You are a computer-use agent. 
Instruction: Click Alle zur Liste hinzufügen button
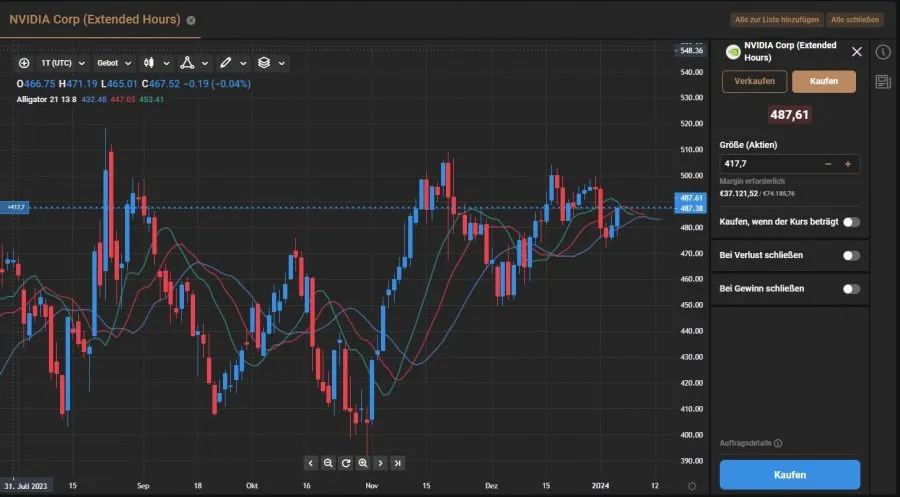[777, 20]
